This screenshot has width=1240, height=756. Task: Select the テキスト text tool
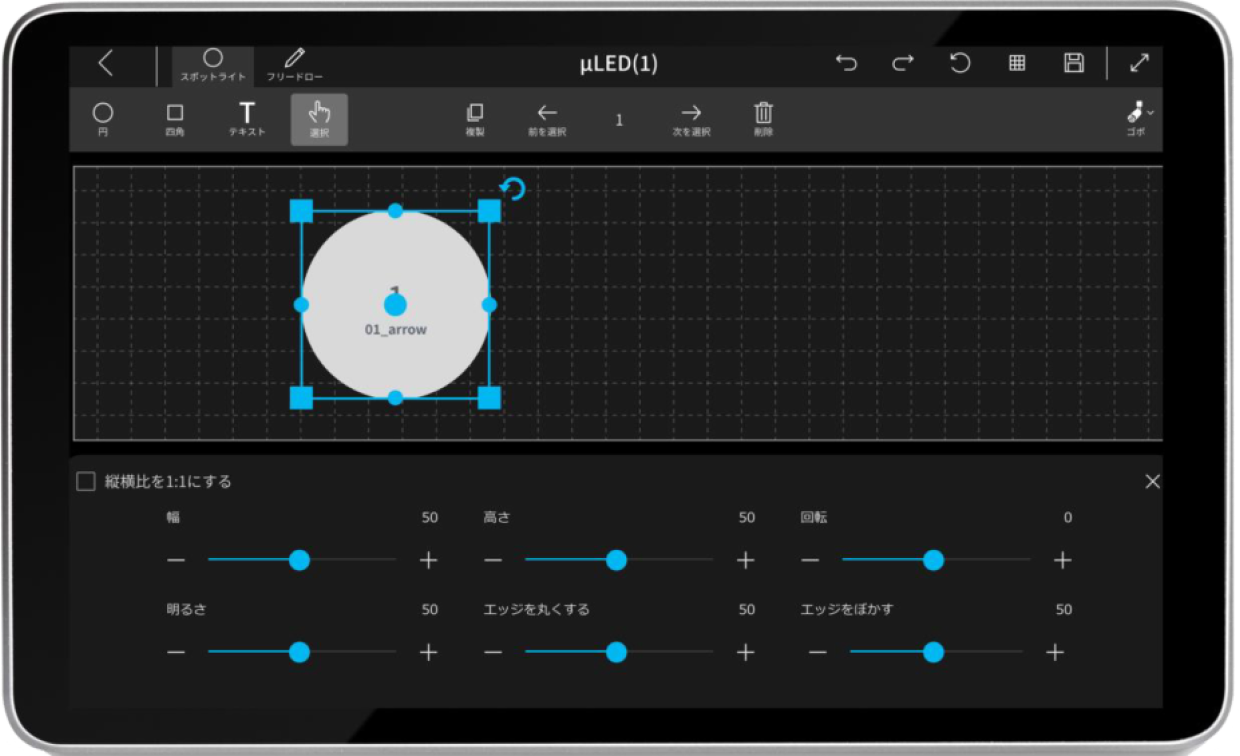pyautogui.click(x=247, y=119)
